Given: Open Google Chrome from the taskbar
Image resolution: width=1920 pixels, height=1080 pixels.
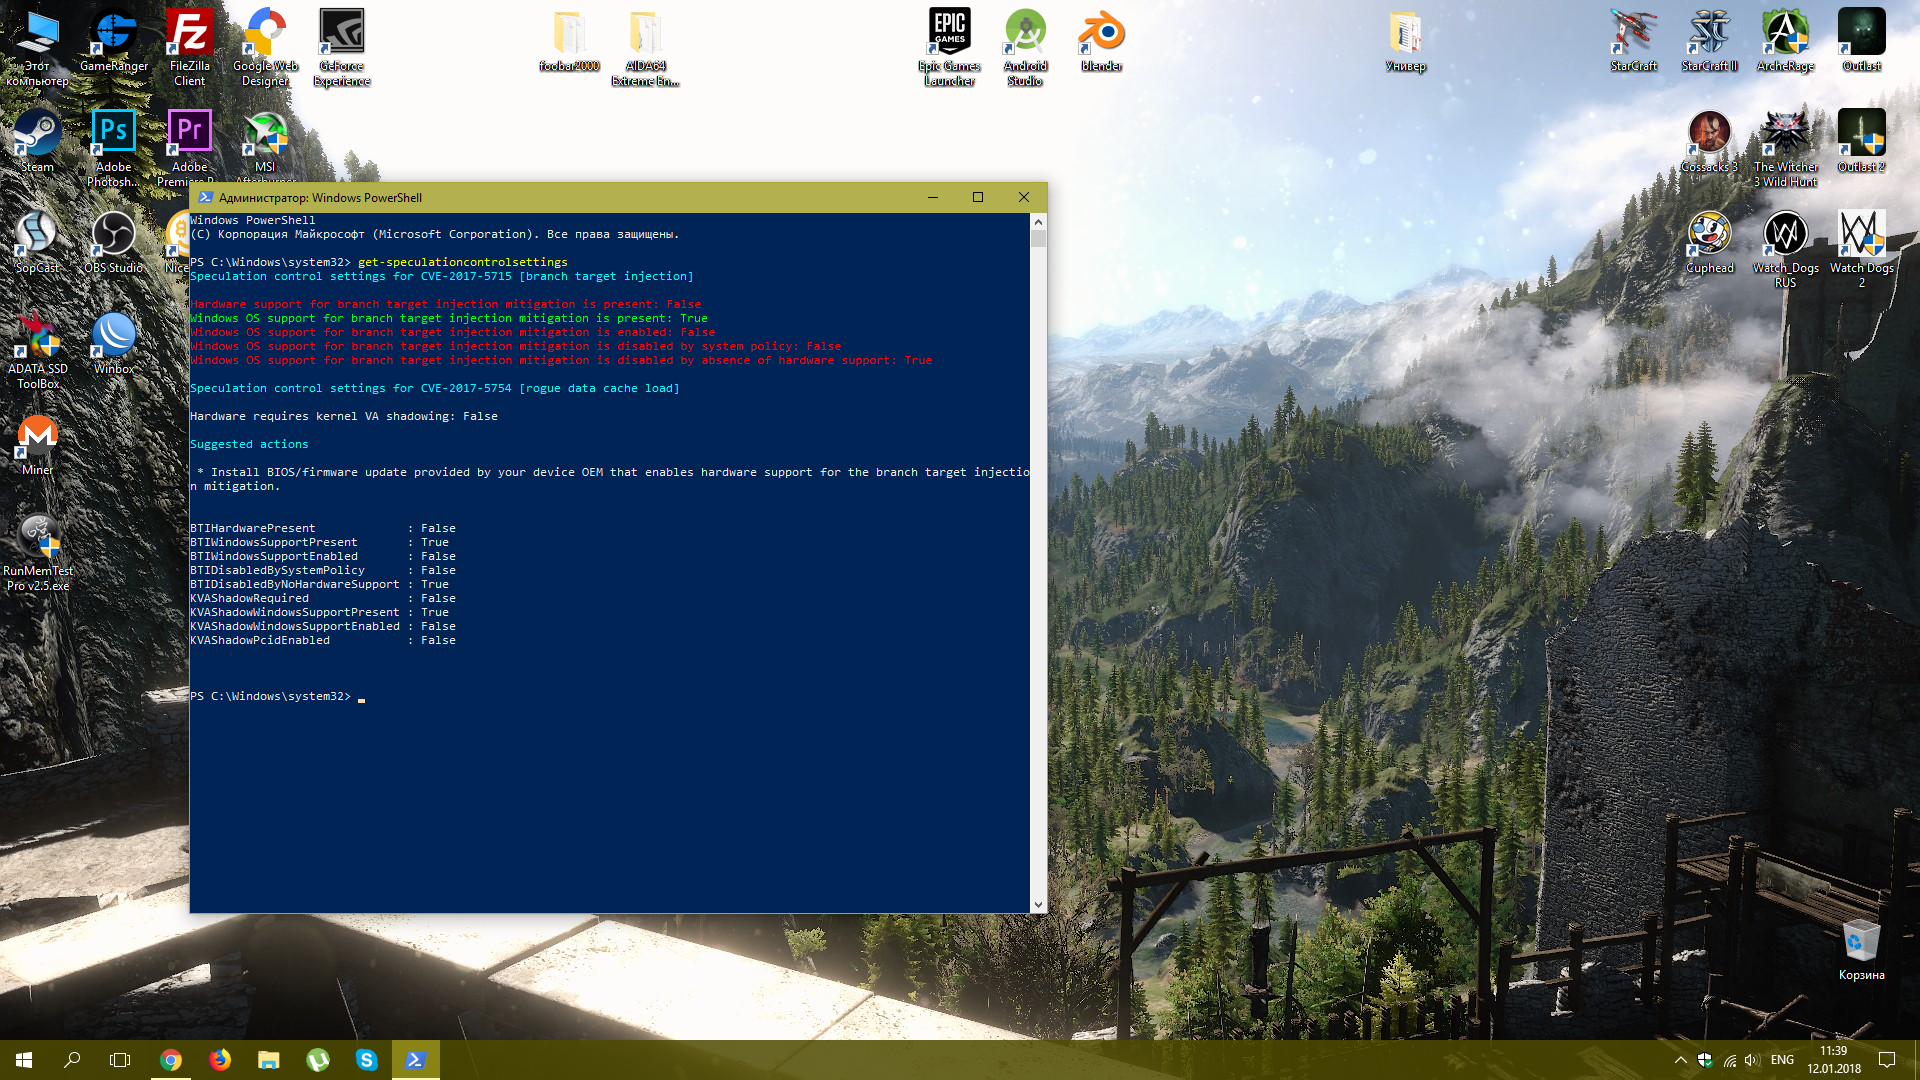Looking at the screenshot, I should coord(171,1060).
